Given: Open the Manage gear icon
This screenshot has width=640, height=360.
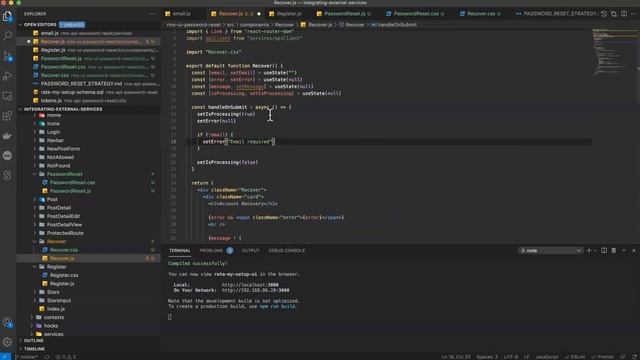Looking at the screenshot, I should (x=7, y=342).
